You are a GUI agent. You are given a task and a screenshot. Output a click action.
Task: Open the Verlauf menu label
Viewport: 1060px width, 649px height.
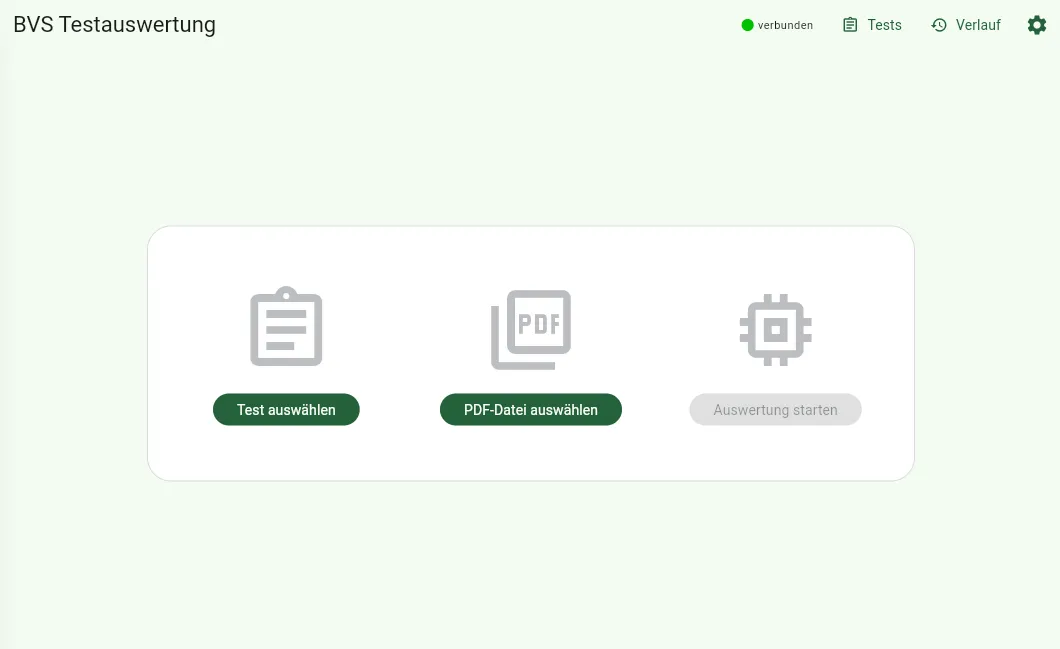[x=978, y=25]
